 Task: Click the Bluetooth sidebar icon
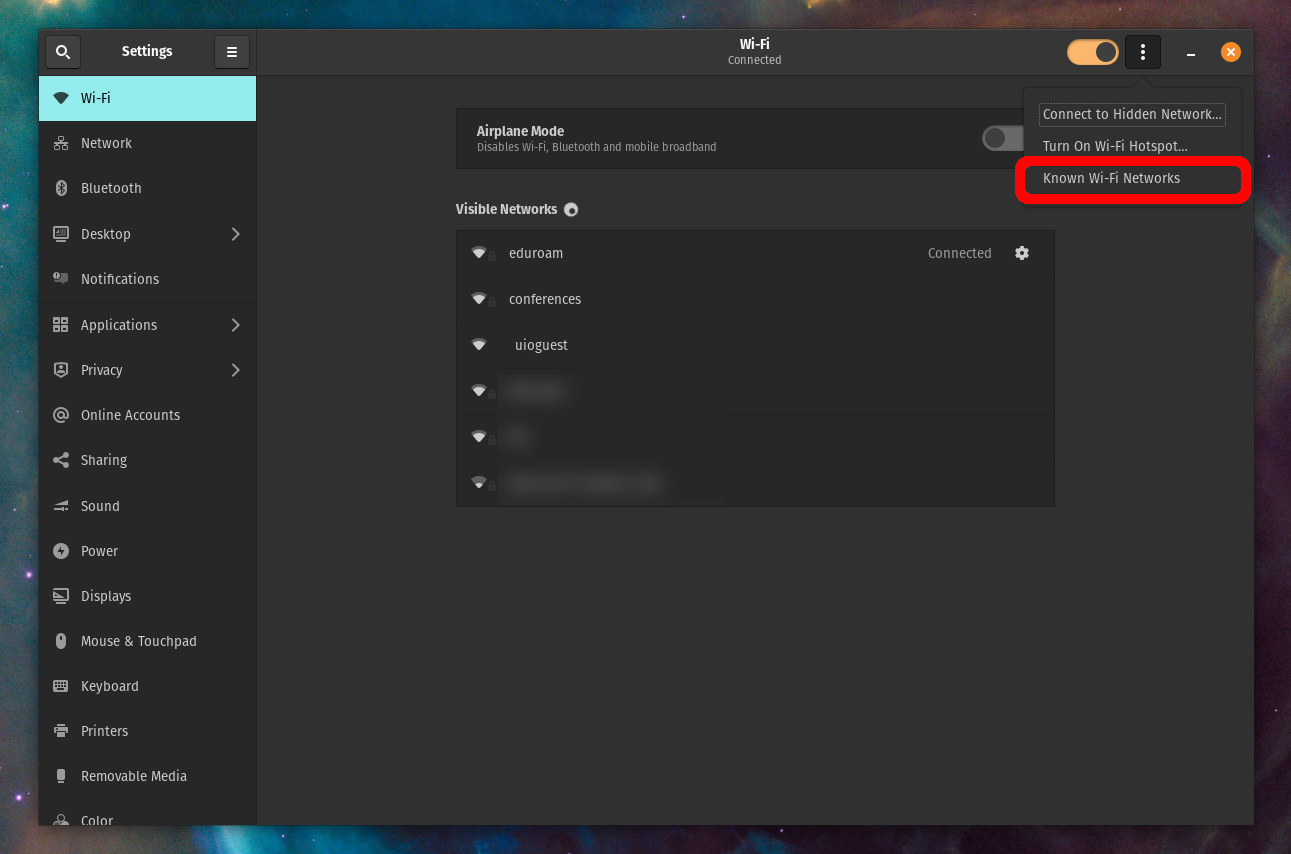click(61, 188)
